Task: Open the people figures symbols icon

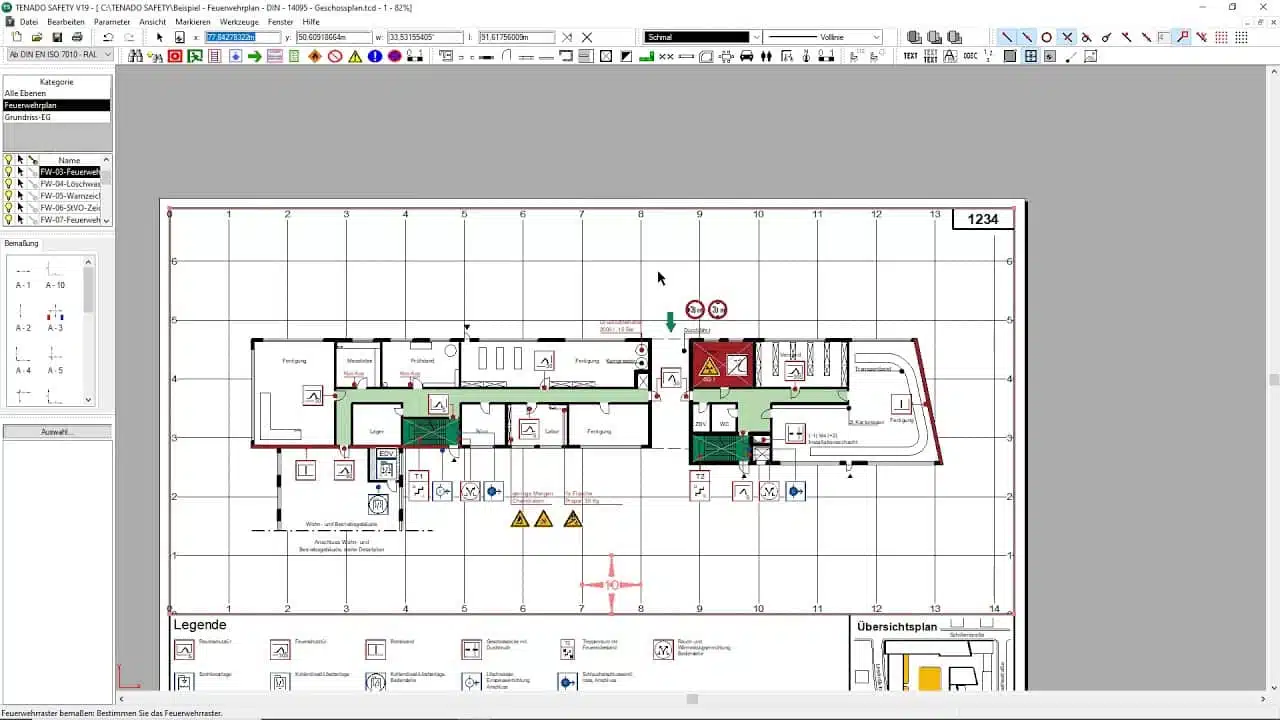Action: 766,56
